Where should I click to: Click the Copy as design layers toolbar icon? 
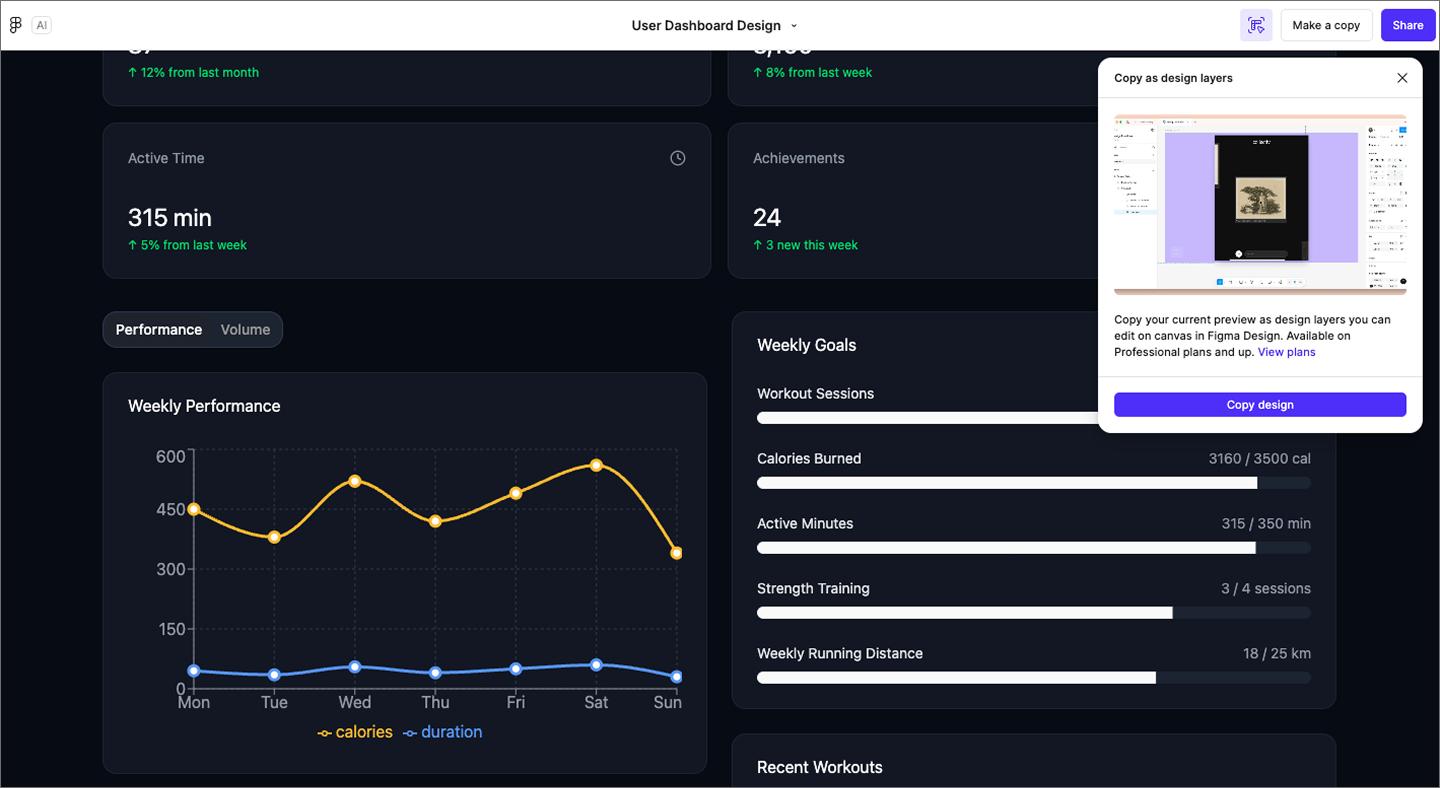click(x=1256, y=24)
